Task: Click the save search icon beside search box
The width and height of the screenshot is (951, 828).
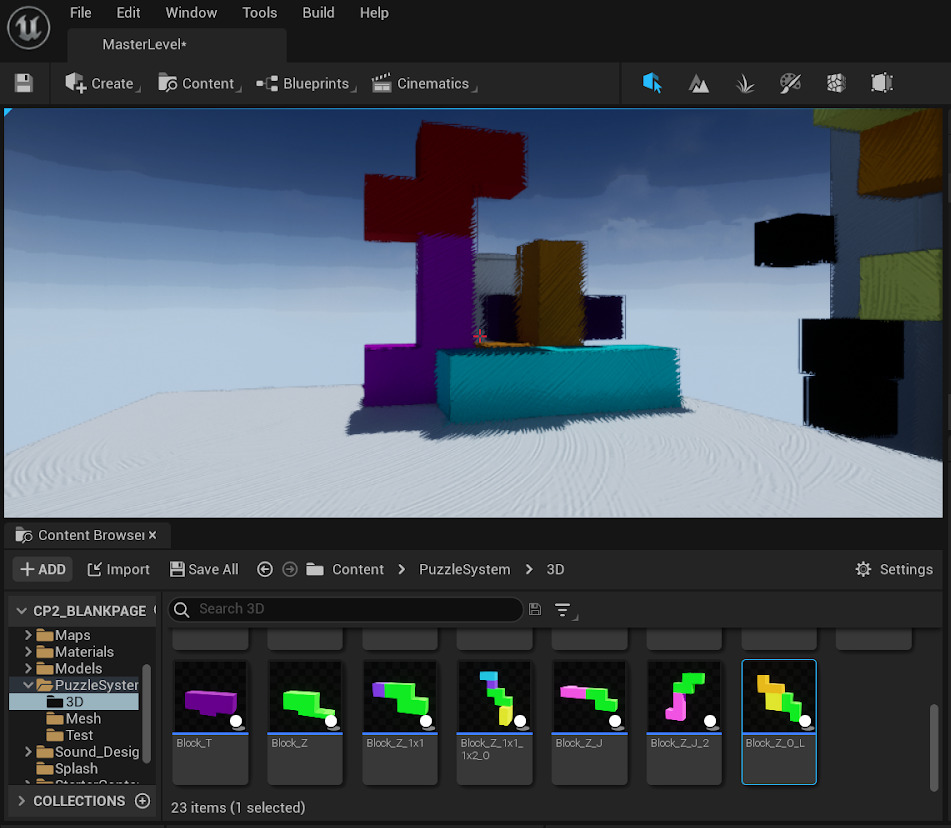Action: point(535,609)
